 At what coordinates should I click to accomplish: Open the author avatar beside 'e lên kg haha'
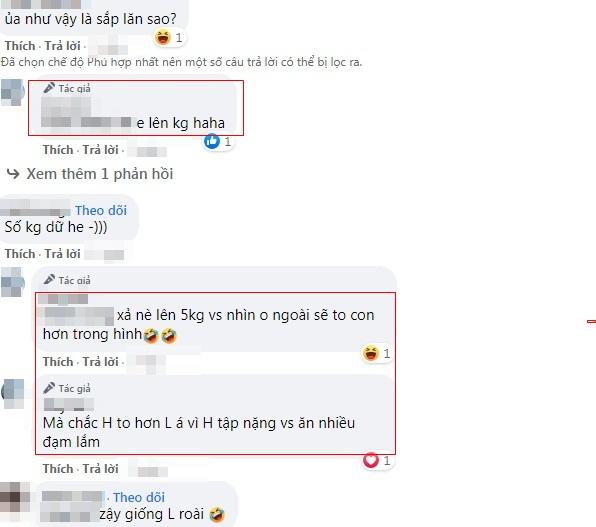click(x=13, y=92)
